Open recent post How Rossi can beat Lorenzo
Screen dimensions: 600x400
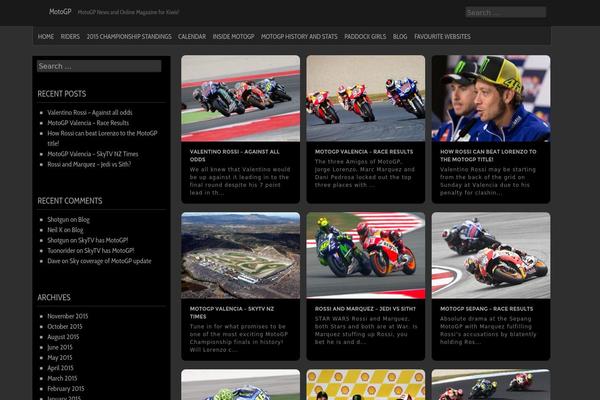pyautogui.click(x=102, y=138)
